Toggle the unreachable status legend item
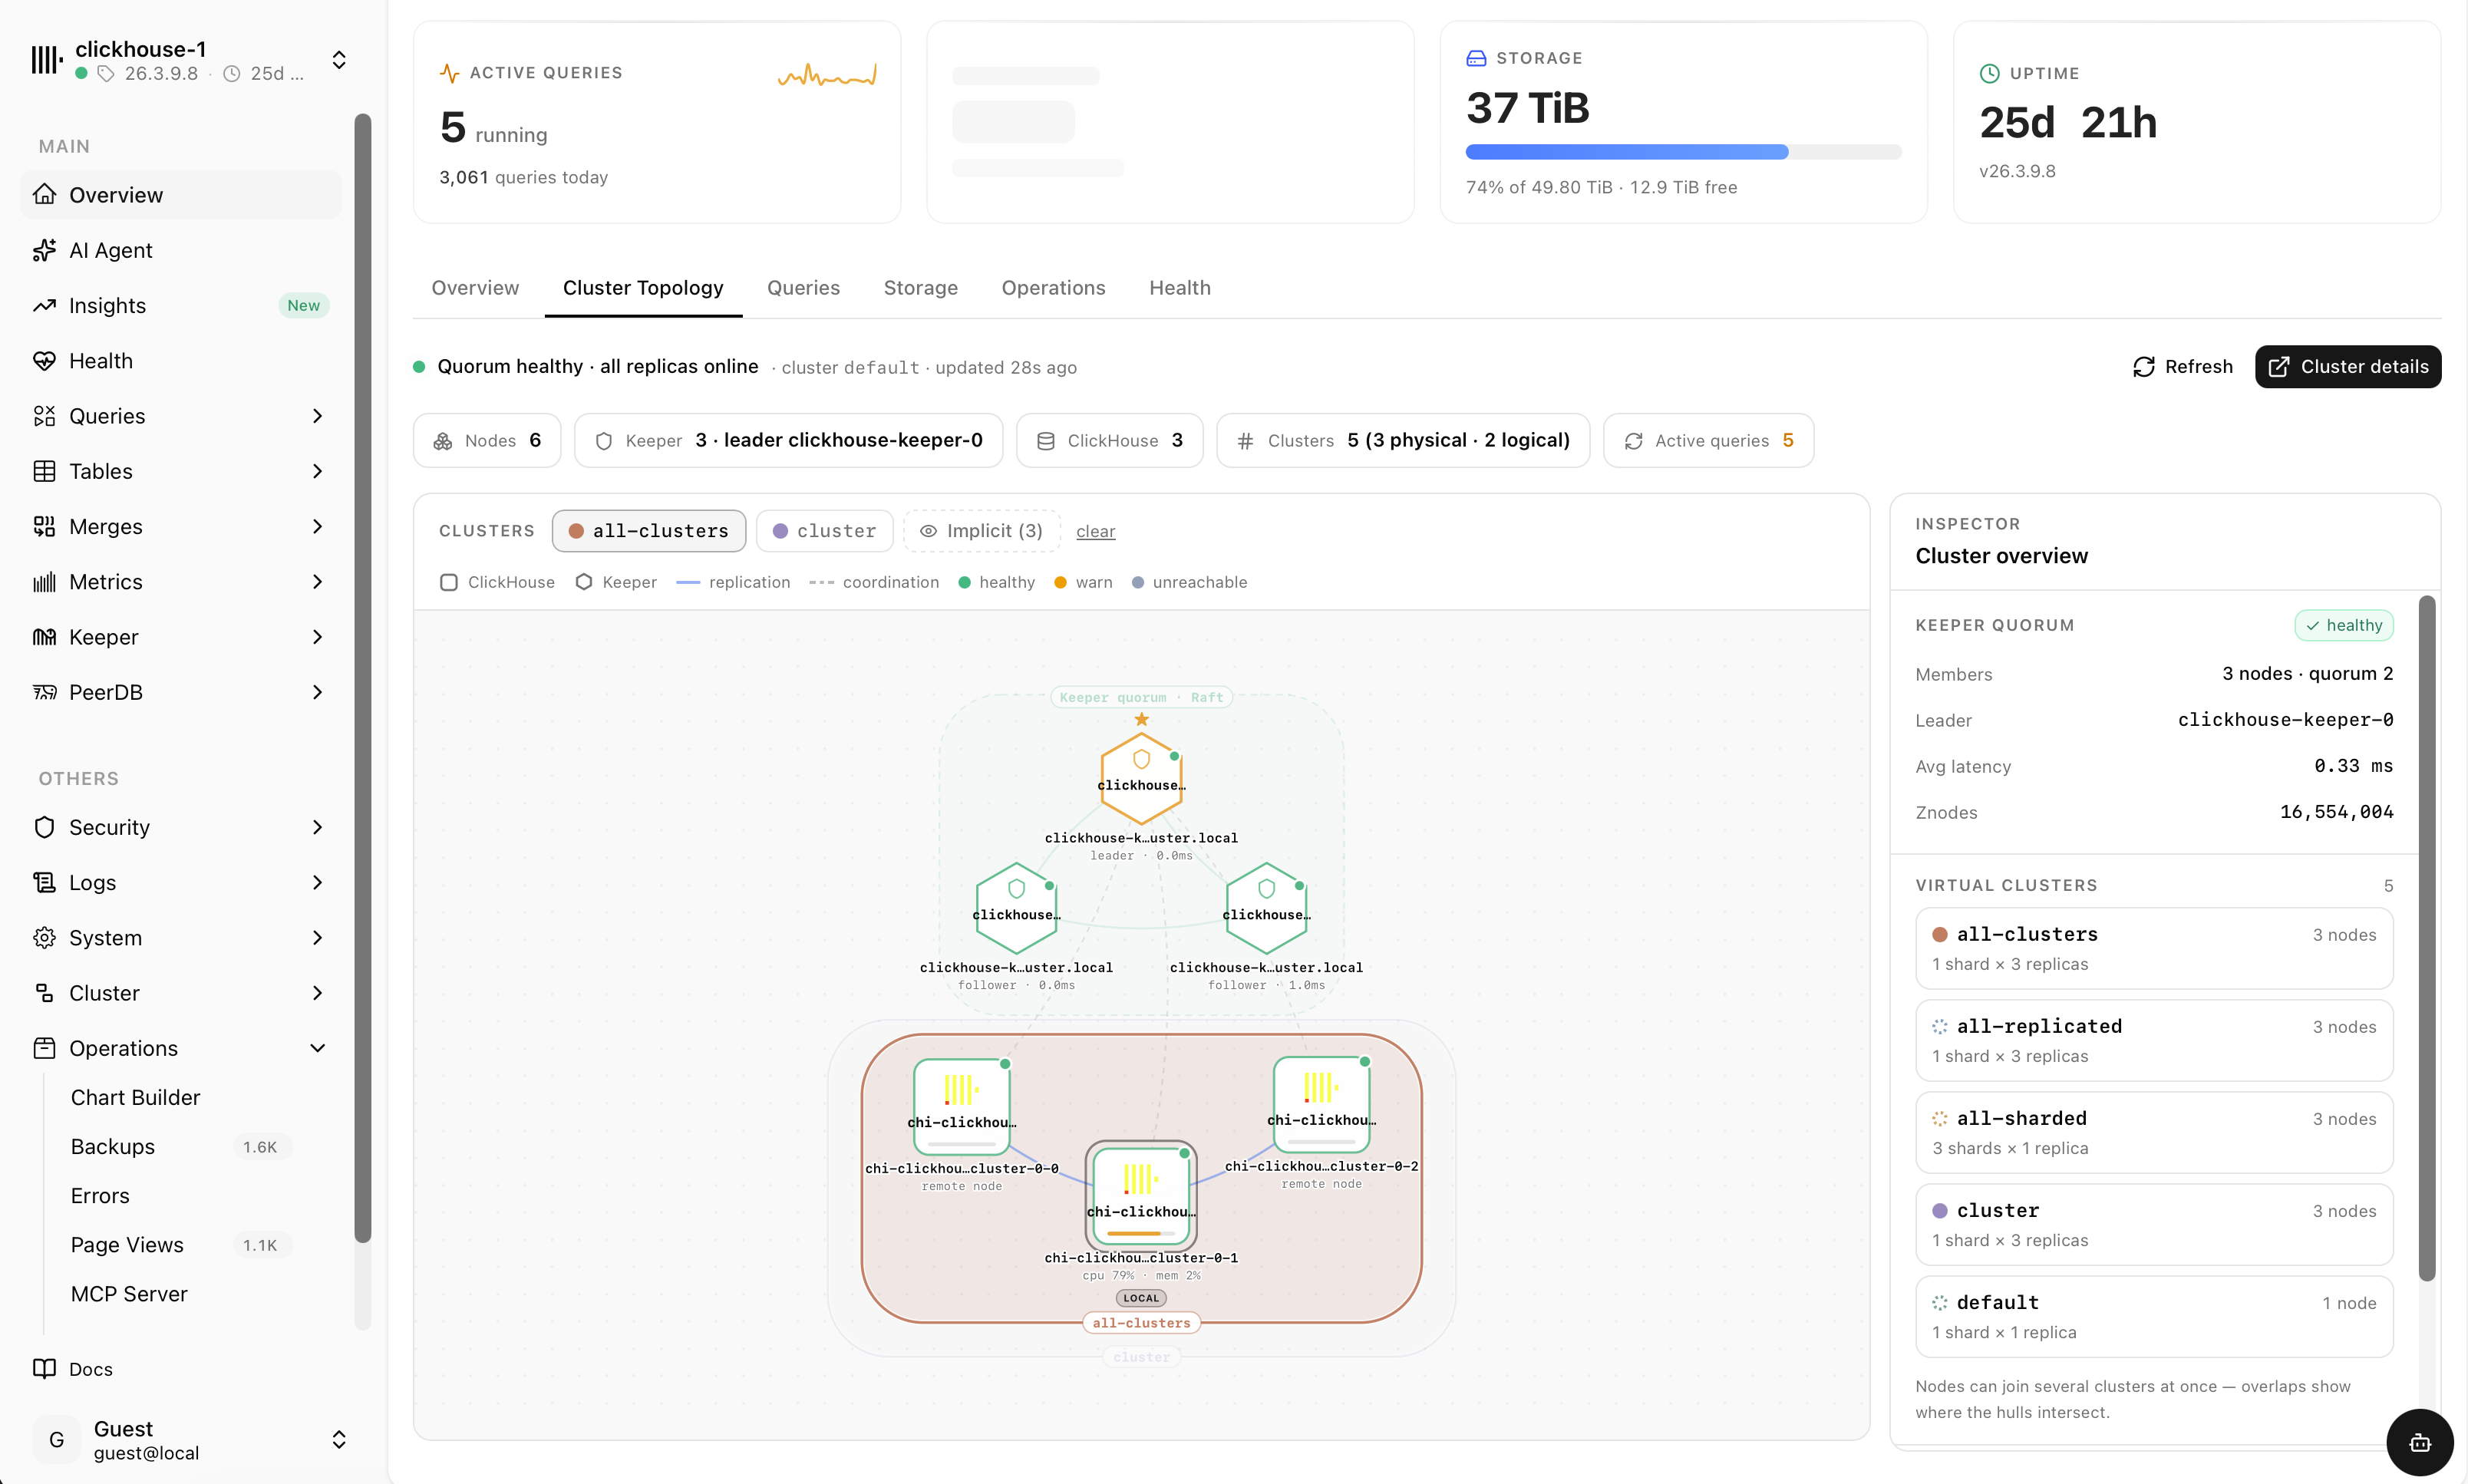This screenshot has width=2468, height=1484. 1190,582
